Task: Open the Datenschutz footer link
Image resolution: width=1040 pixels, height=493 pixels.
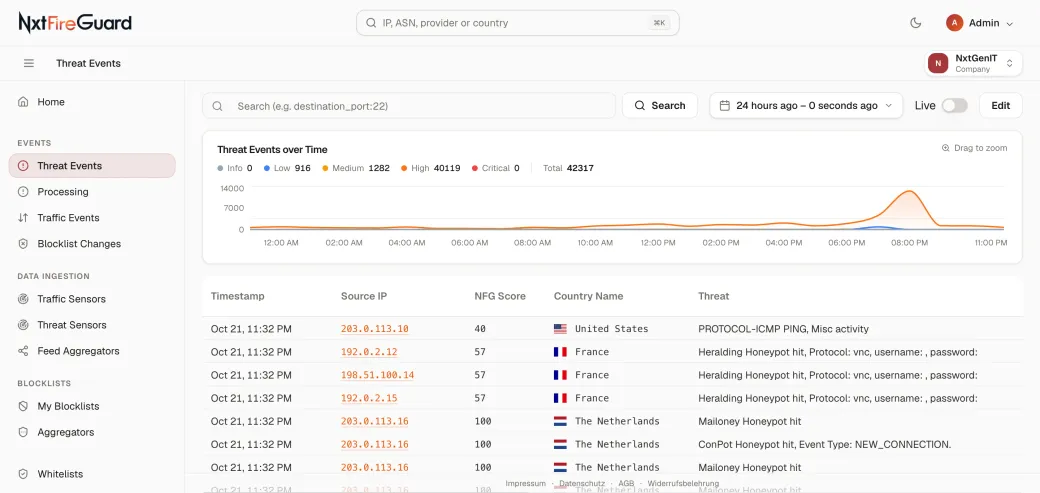Action: (582, 483)
